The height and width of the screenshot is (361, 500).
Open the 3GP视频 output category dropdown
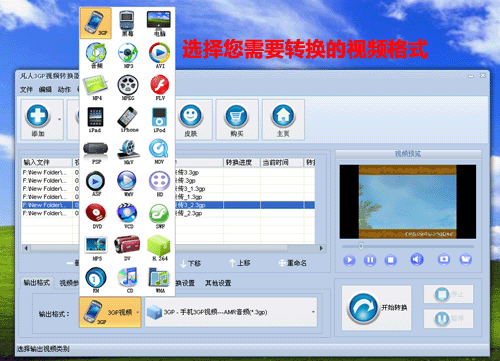coord(110,312)
